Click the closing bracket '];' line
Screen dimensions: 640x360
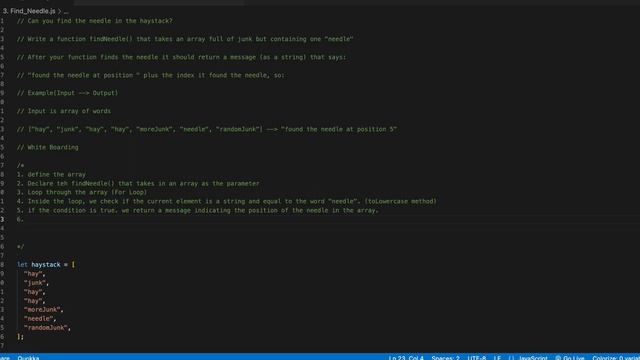pos(20,337)
